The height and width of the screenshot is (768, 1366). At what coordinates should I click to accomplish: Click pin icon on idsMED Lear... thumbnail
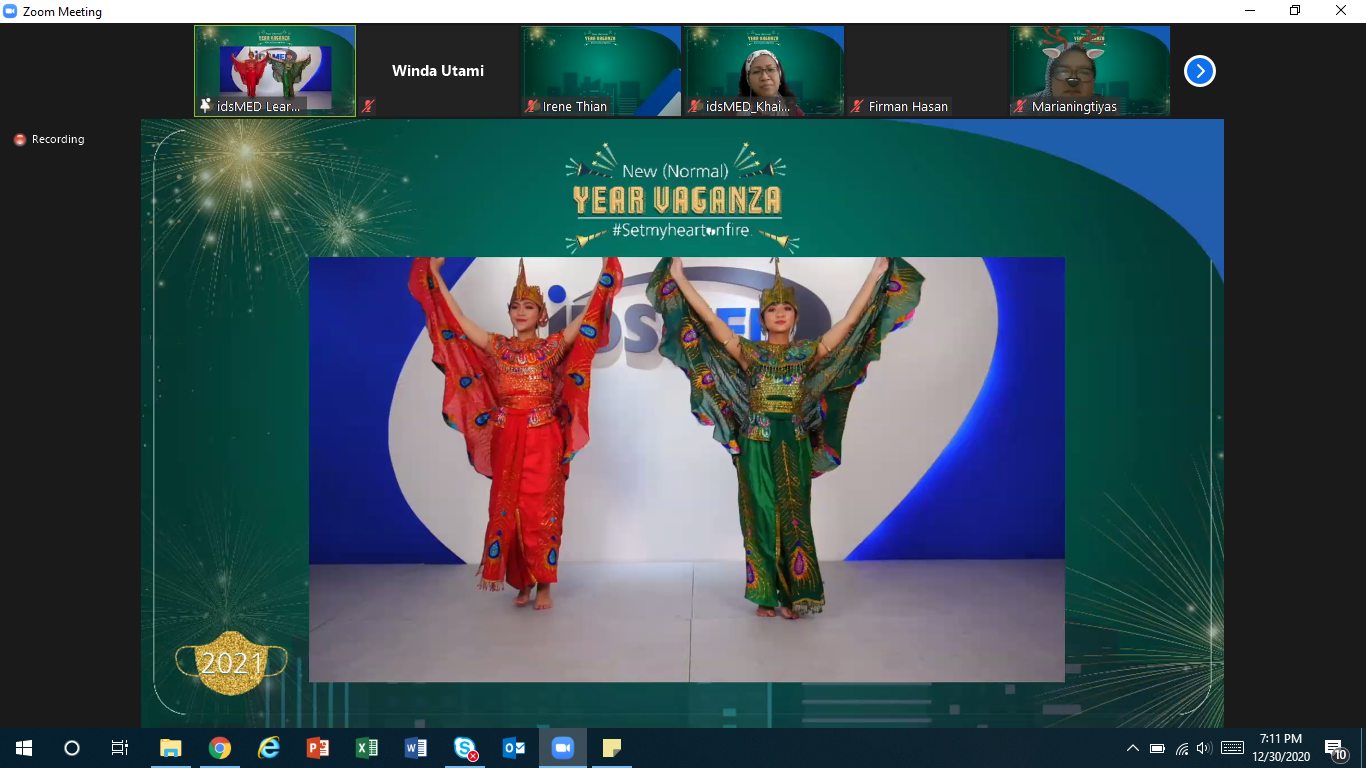(x=206, y=106)
